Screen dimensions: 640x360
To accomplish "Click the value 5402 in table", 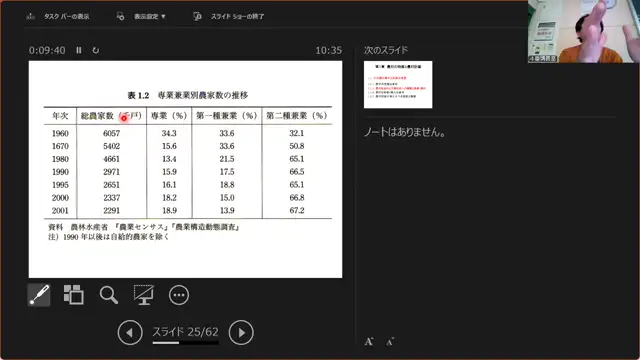I will click(111, 146).
